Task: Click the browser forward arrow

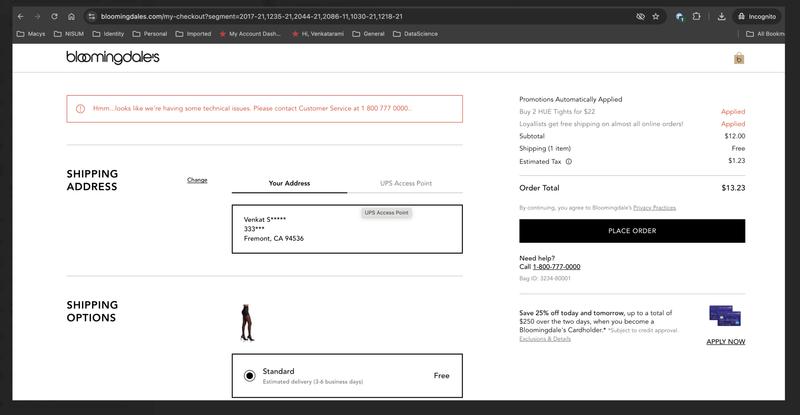Action: (37, 16)
